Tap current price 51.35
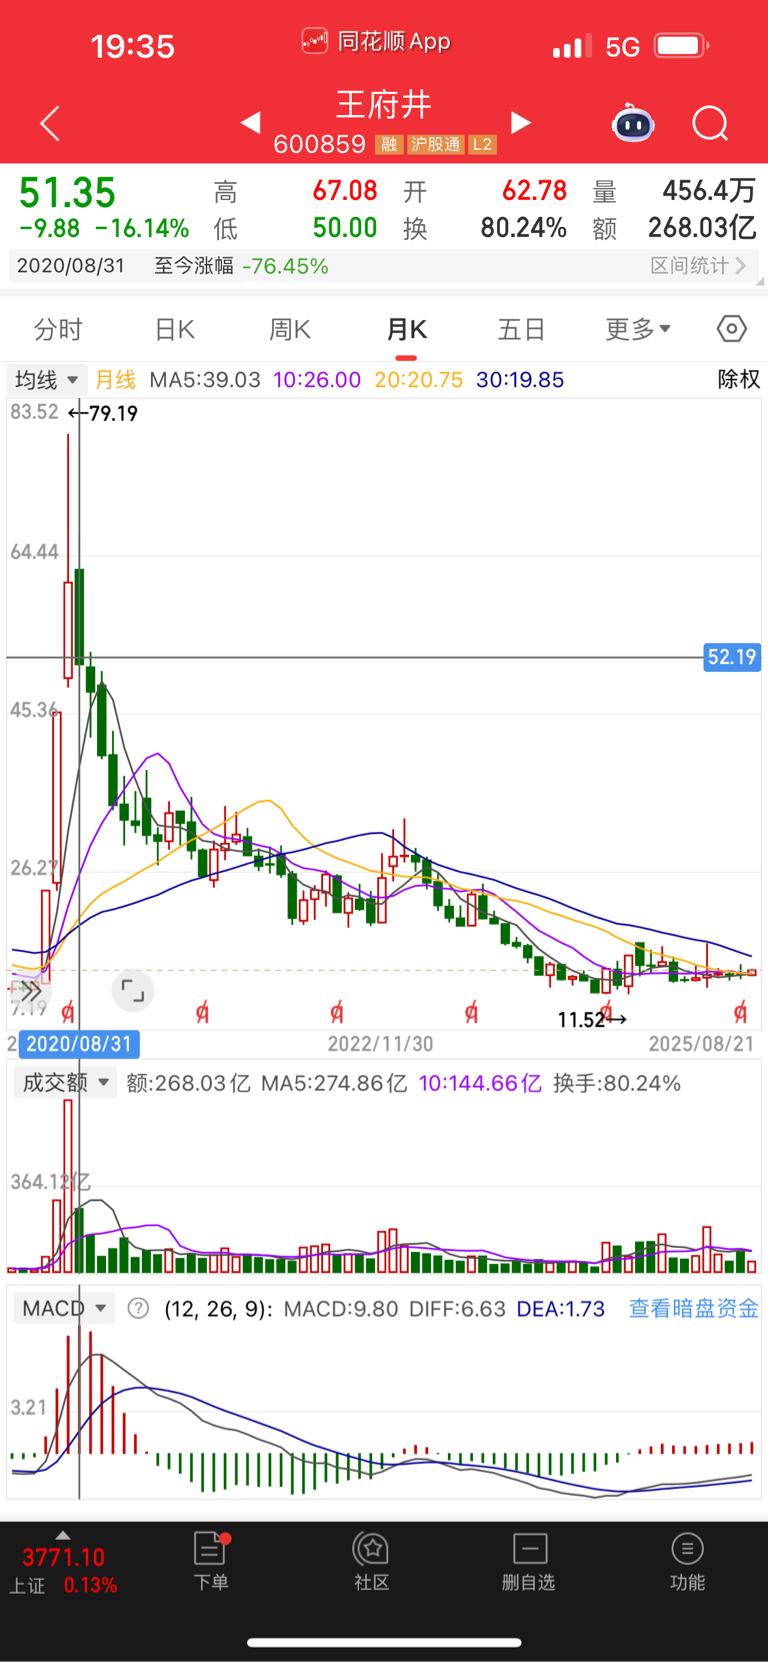The image size is (768, 1662). (67, 193)
